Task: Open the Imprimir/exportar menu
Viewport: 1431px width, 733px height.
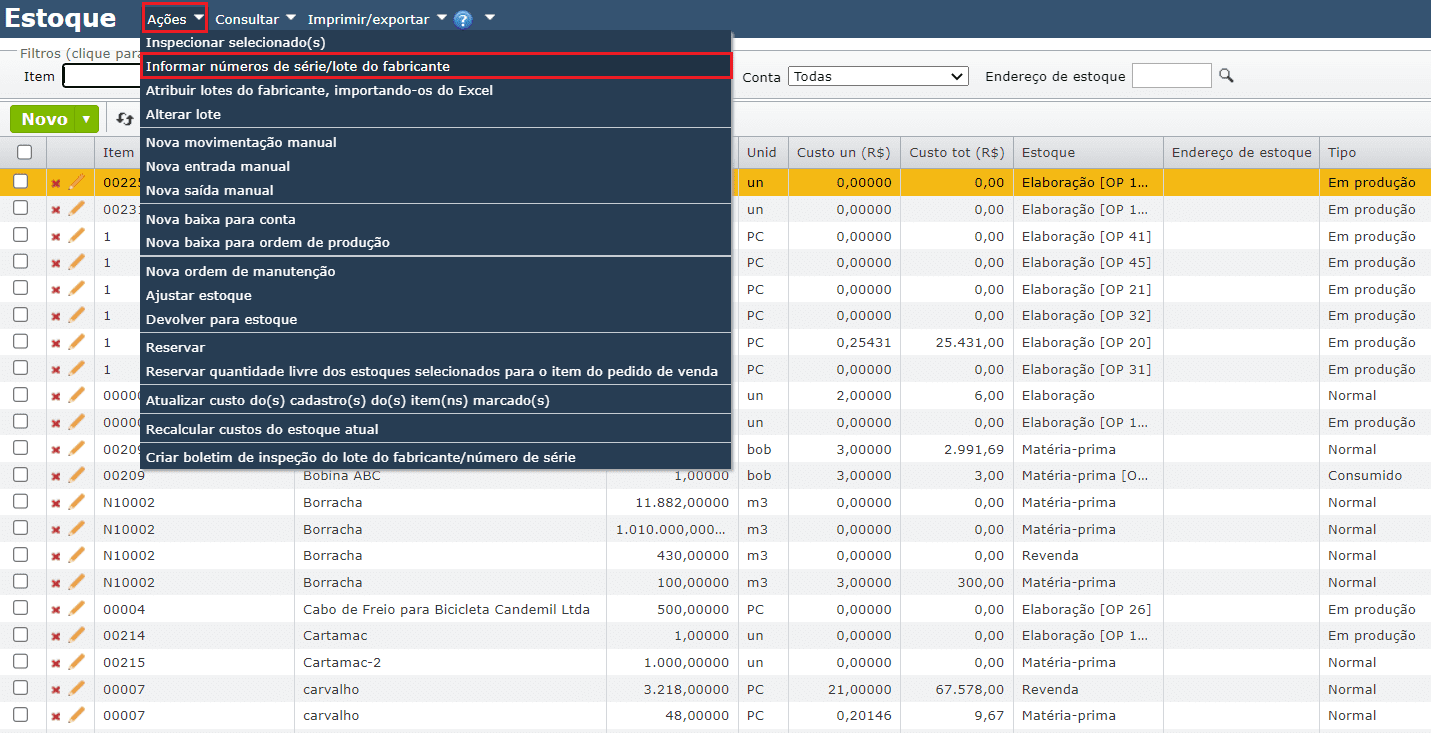Action: click(377, 19)
